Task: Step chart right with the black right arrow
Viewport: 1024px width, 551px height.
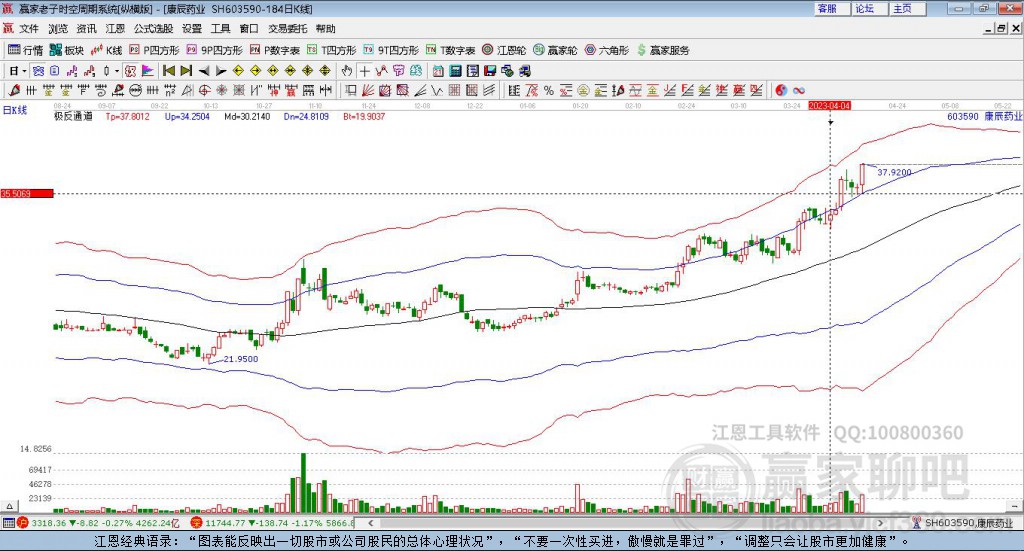Action: click(221, 71)
